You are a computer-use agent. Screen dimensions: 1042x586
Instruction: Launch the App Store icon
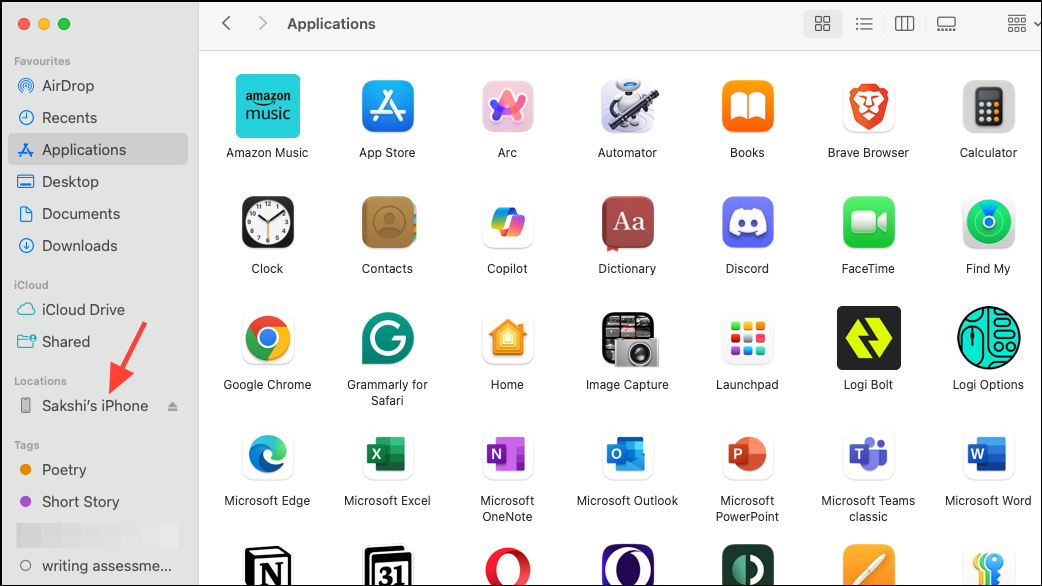(x=387, y=106)
